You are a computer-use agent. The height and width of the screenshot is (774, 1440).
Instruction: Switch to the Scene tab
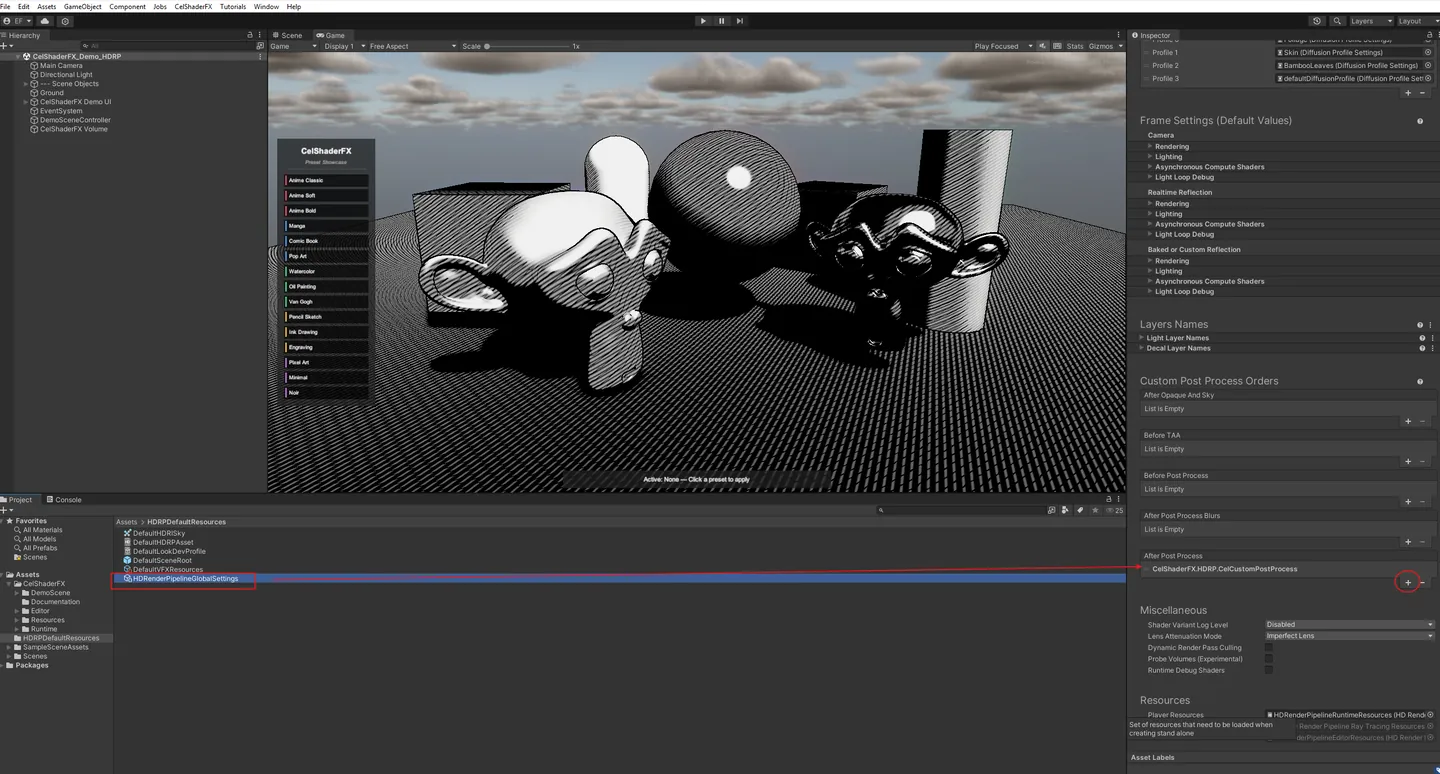pyautogui.click(x=287, y=35)
